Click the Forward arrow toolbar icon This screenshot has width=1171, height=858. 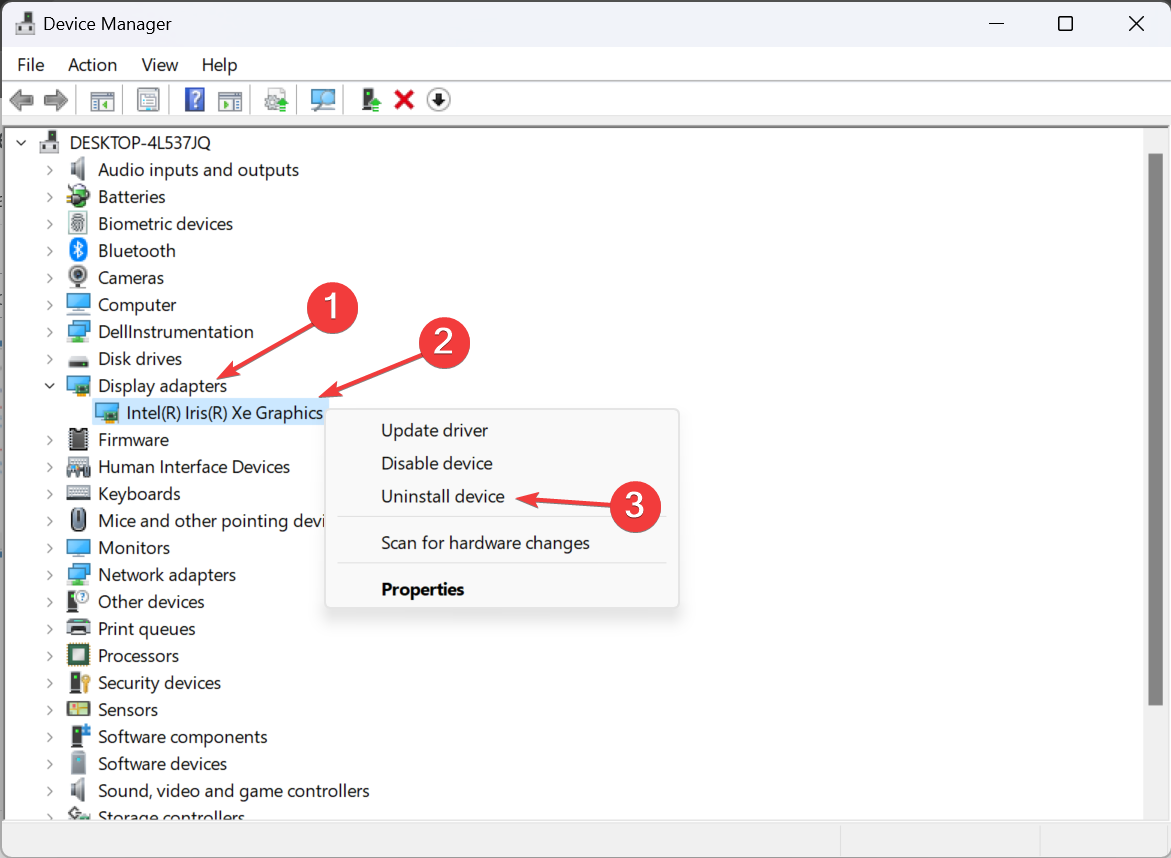(x=56, y=100)
